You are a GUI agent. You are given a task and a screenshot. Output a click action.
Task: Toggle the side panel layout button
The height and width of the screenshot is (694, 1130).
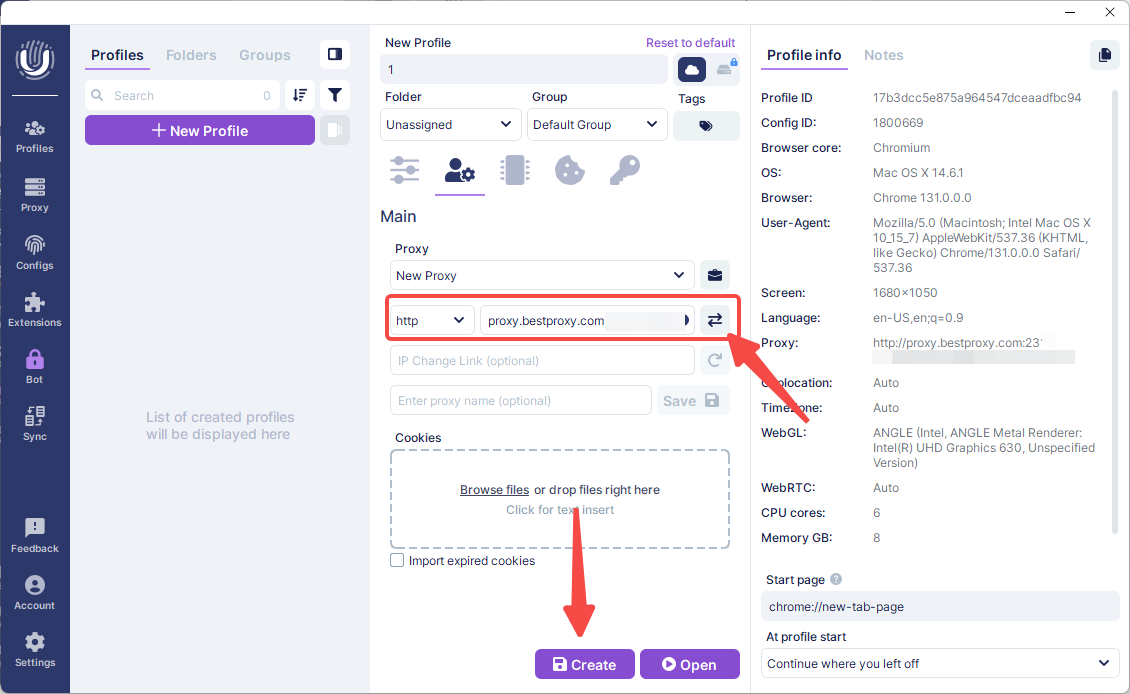tap(334, 55)
